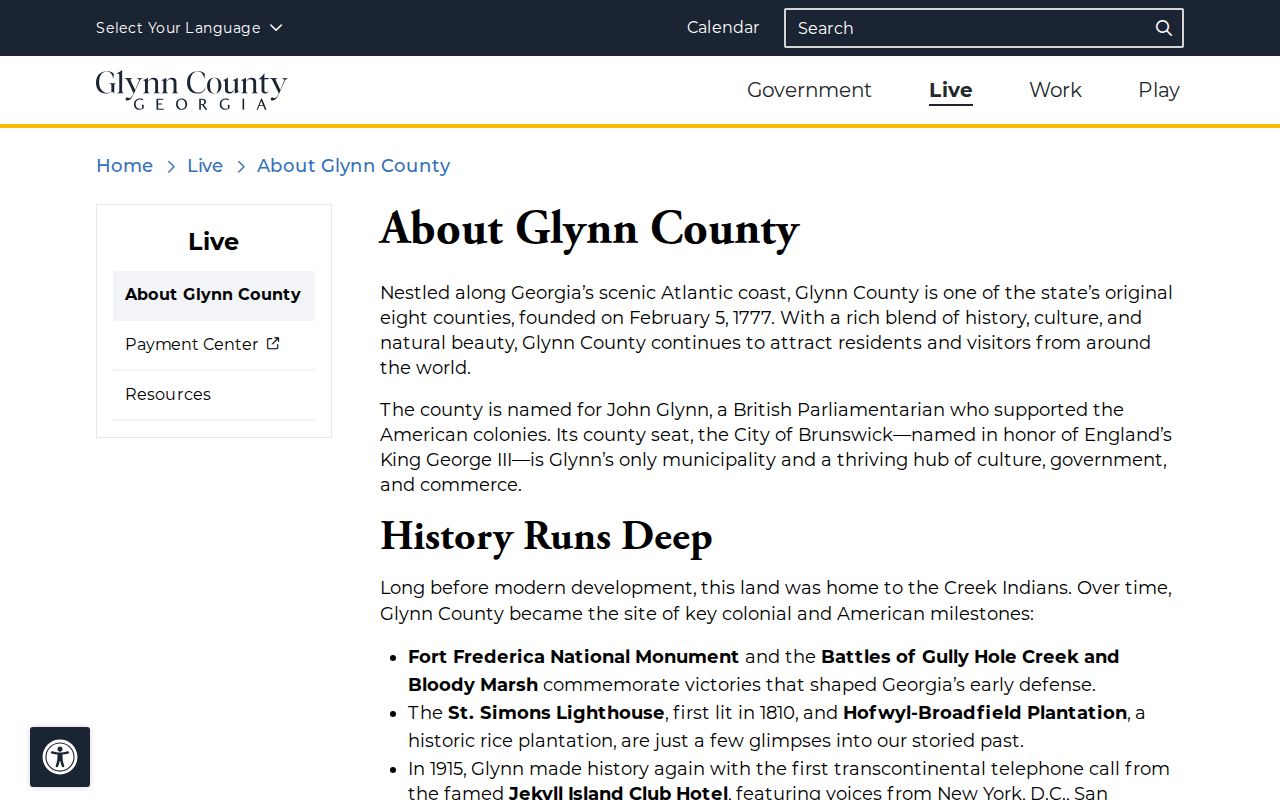Click the Fort Frederica National Monument text
The height and width of the screenshot is (800, 1280).
[x=574, y=657]
